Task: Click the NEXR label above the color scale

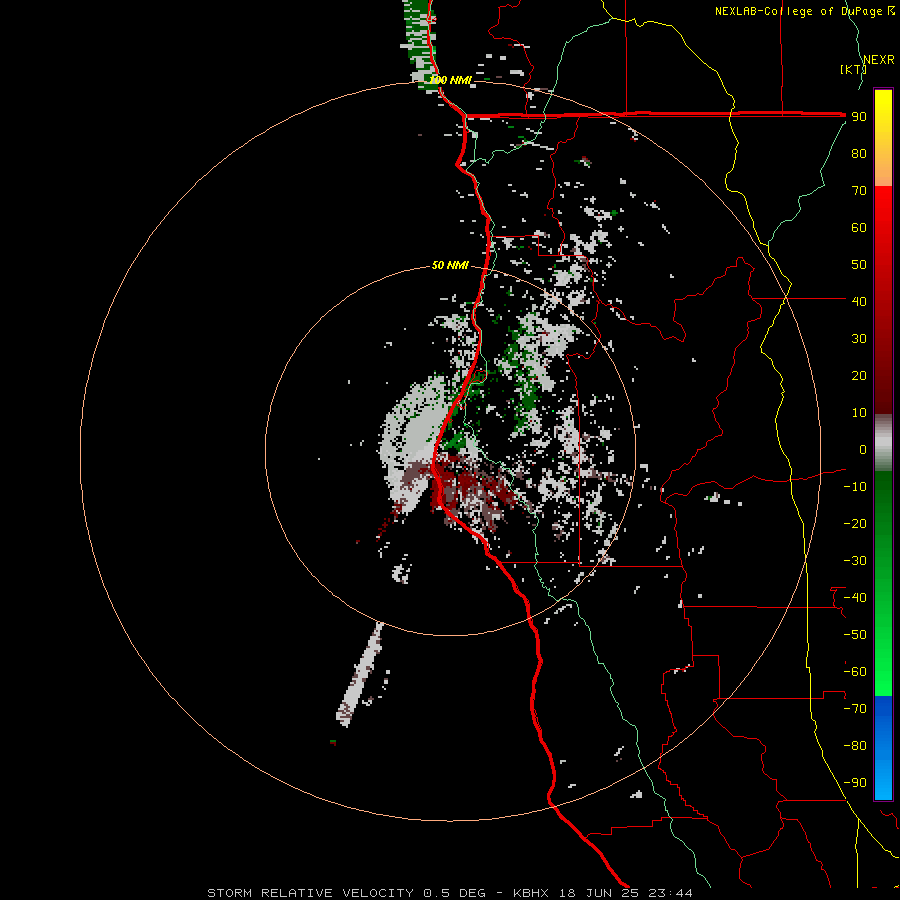Action: 878,60
